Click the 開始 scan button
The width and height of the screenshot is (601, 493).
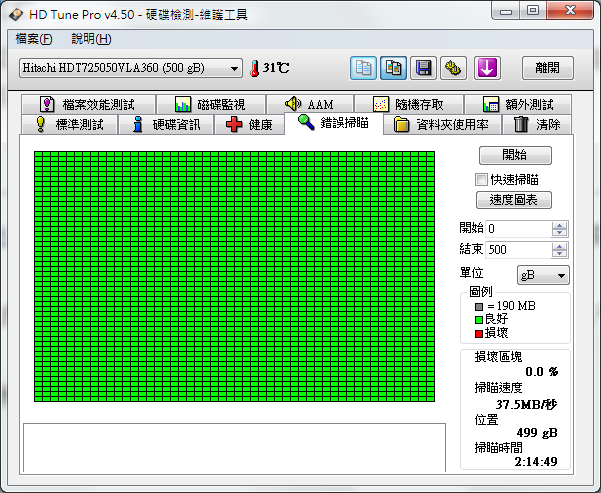[515, 155]
